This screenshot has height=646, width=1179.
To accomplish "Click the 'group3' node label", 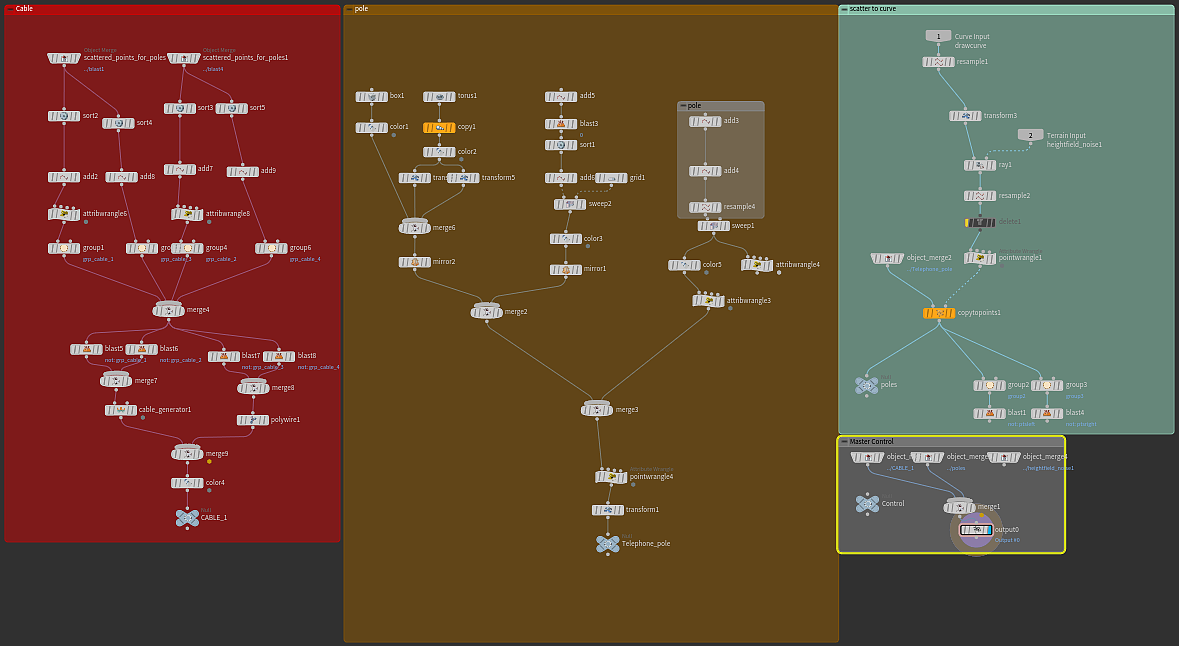I will (1076, 385).
